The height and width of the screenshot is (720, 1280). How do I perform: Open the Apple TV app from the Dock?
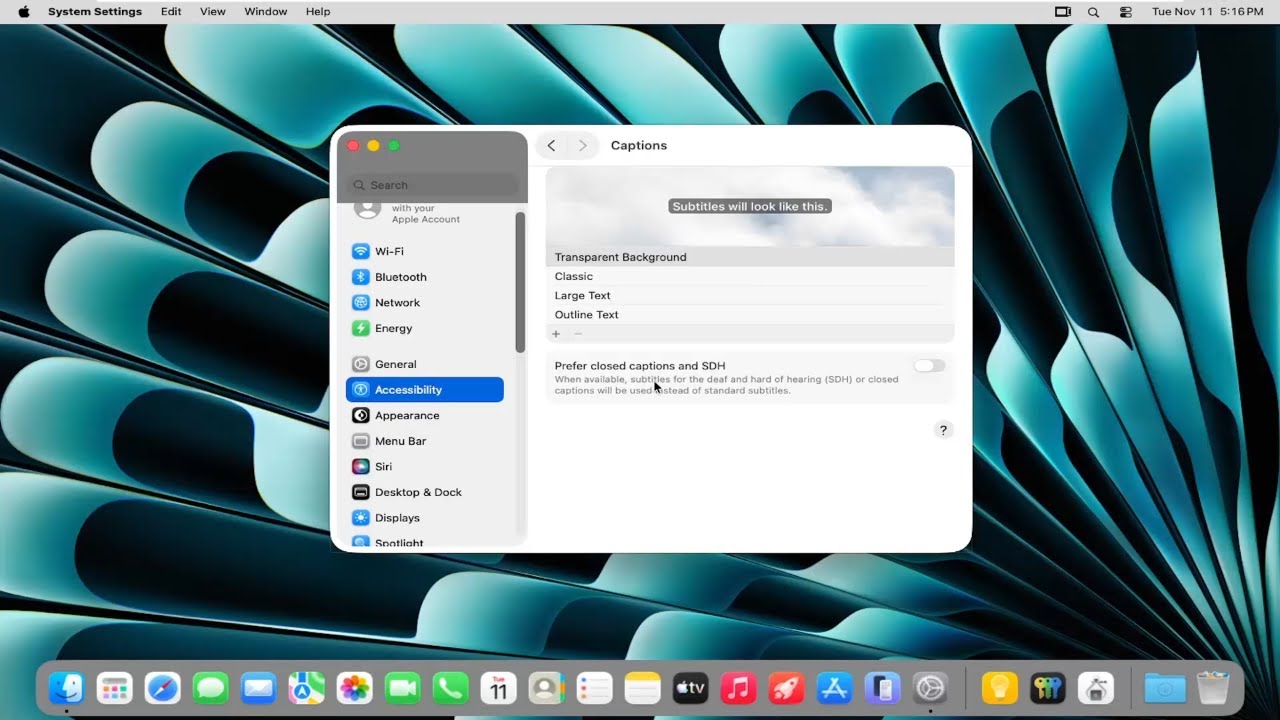coord(691,688)
